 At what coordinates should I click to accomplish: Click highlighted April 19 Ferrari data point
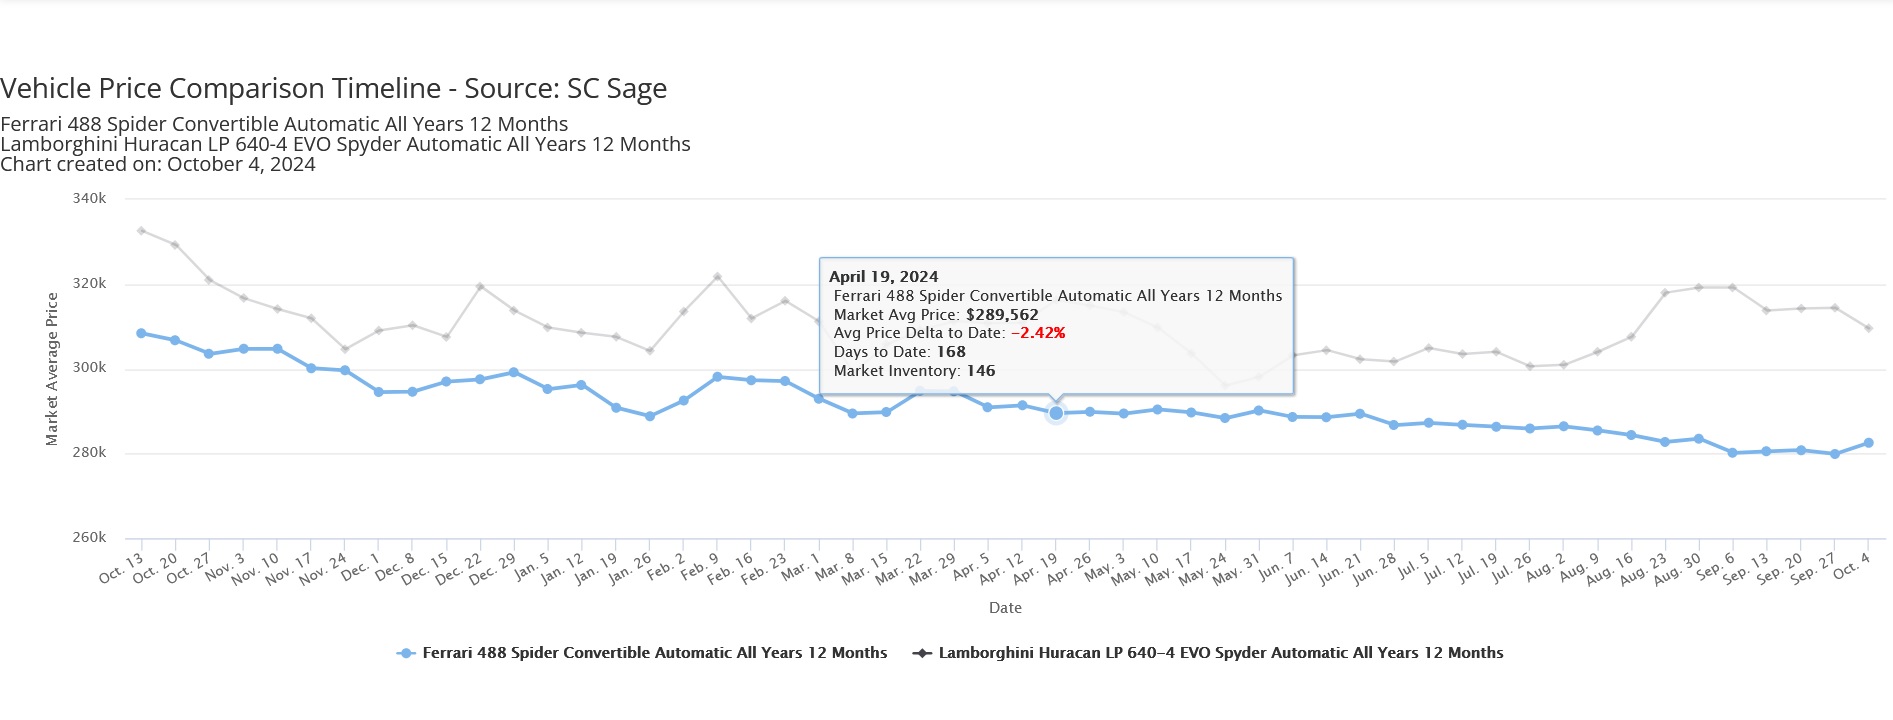click(x=1056, y=413)
